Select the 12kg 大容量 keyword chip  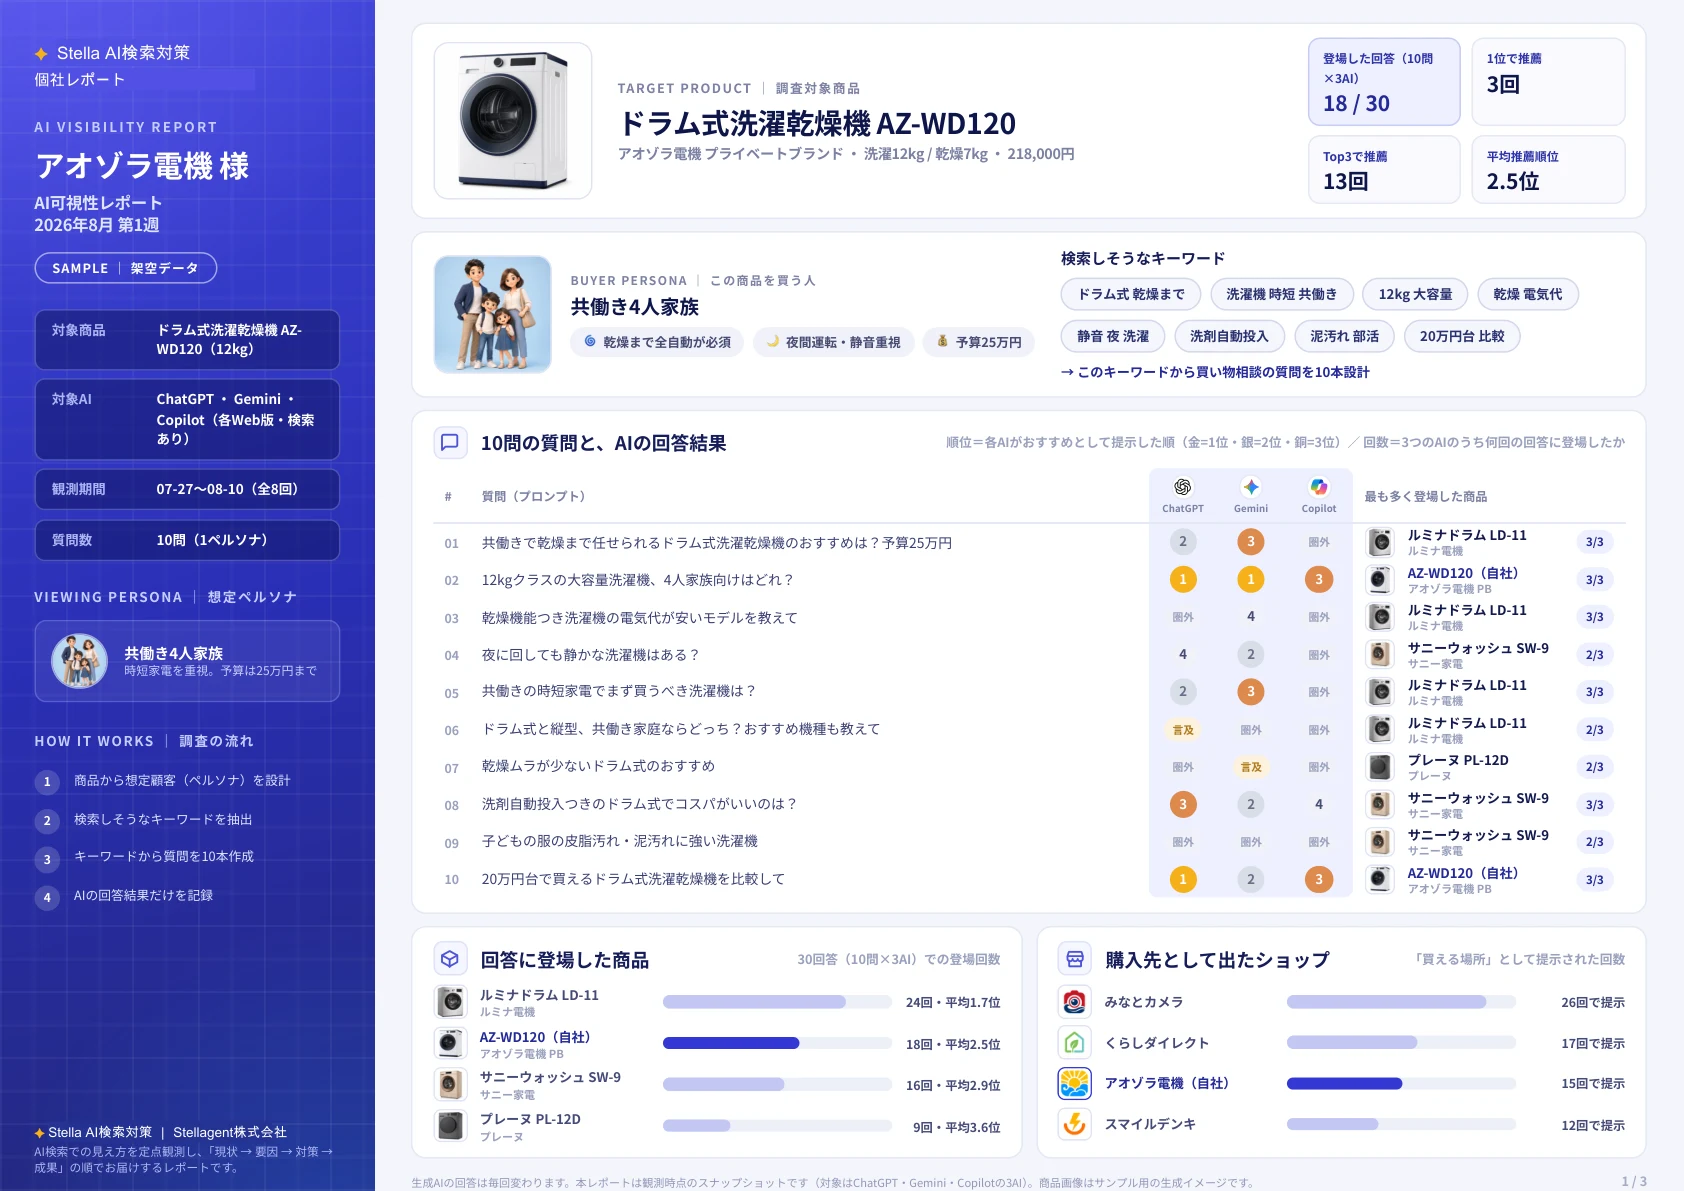pos(1415,294)
